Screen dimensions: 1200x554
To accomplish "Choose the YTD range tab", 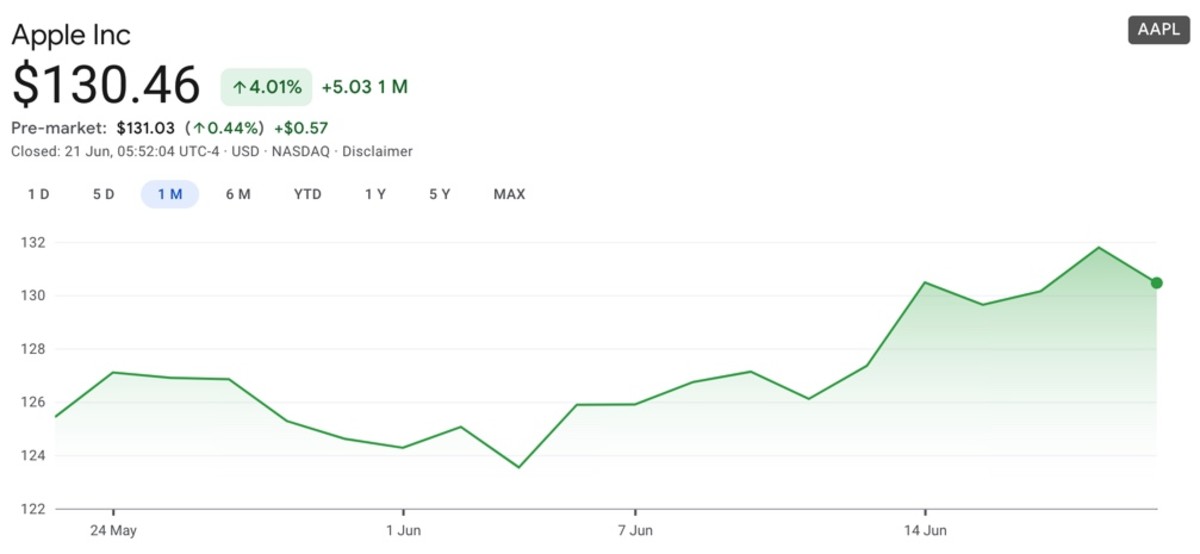I will [x=308, y=194].
